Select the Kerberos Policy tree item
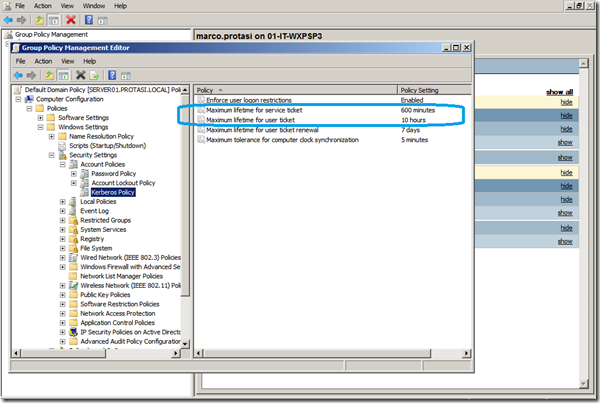The width and height of the screenshot is (600, 403). pos(113,193)
